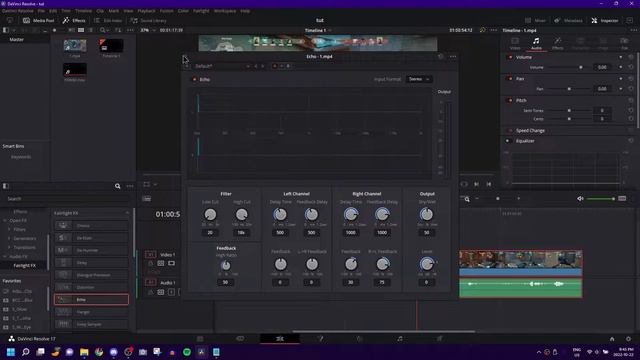The image size is (640, 360).
Task: Mute the timeline monitor volume icon
Action: 580,199
